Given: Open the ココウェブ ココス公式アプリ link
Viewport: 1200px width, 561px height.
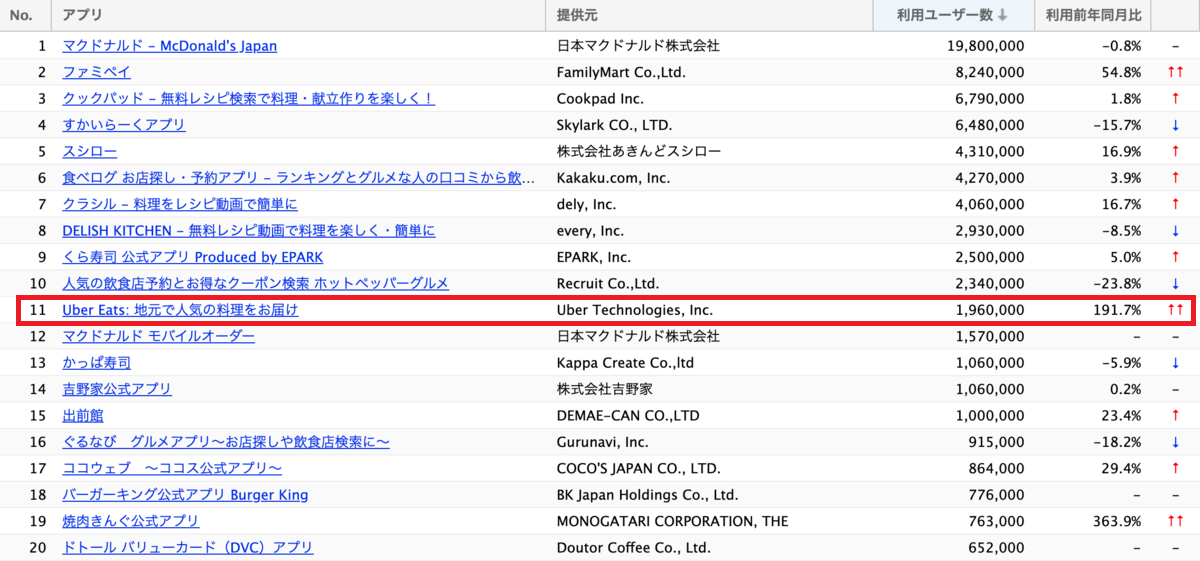Looking at the screenshot, I should [x=172, y=468].
